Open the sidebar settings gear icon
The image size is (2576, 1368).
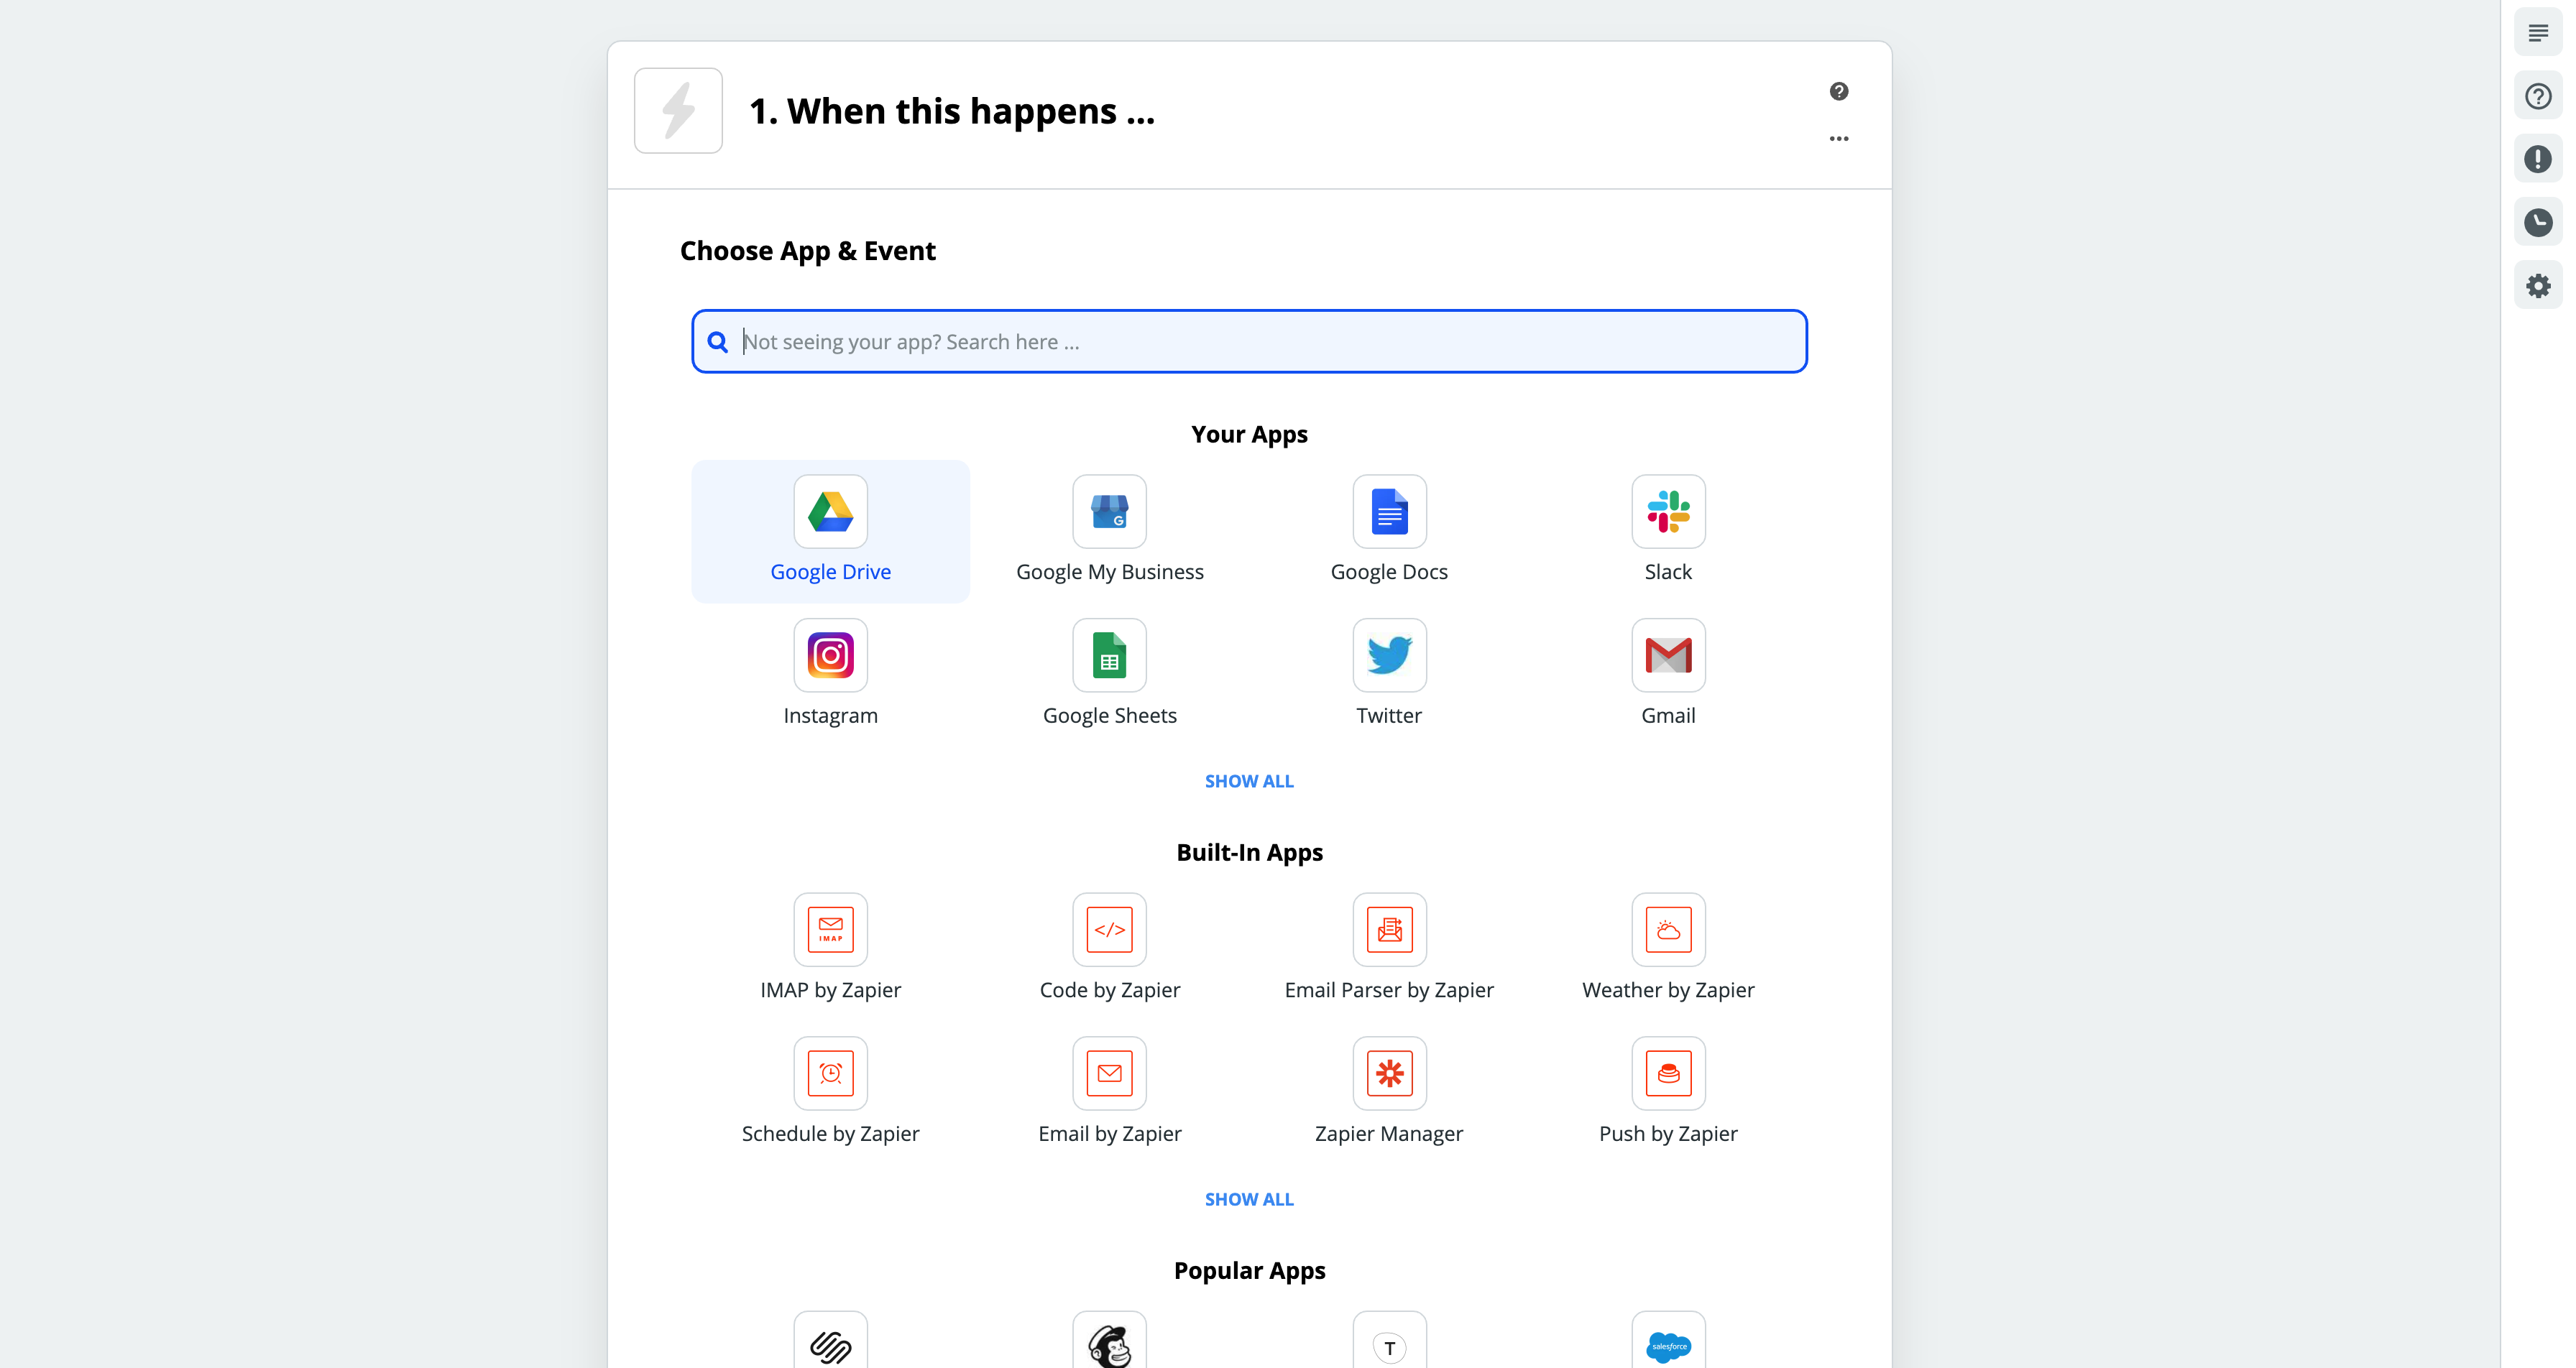[x=2537, y=286]
